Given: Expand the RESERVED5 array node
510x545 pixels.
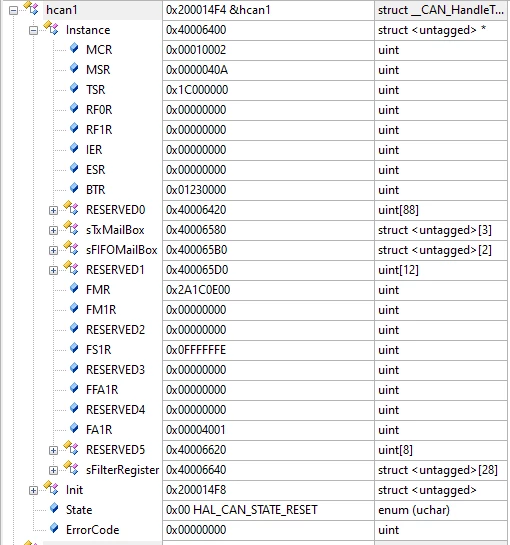Looking at the screenshot, I should pos(53,450).
